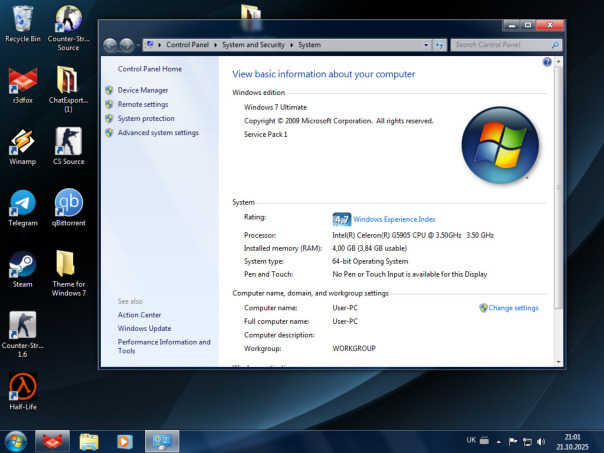Open Remote settings link
The image size is (604, 453).
142,104
